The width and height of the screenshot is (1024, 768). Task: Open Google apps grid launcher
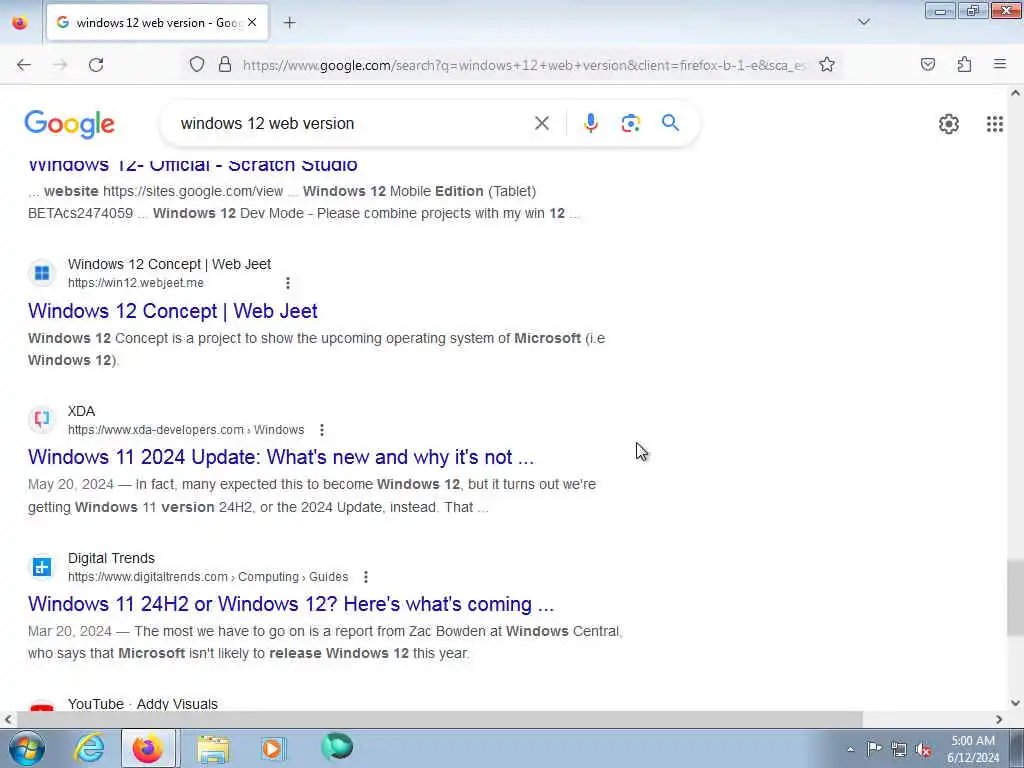(995, 123)
